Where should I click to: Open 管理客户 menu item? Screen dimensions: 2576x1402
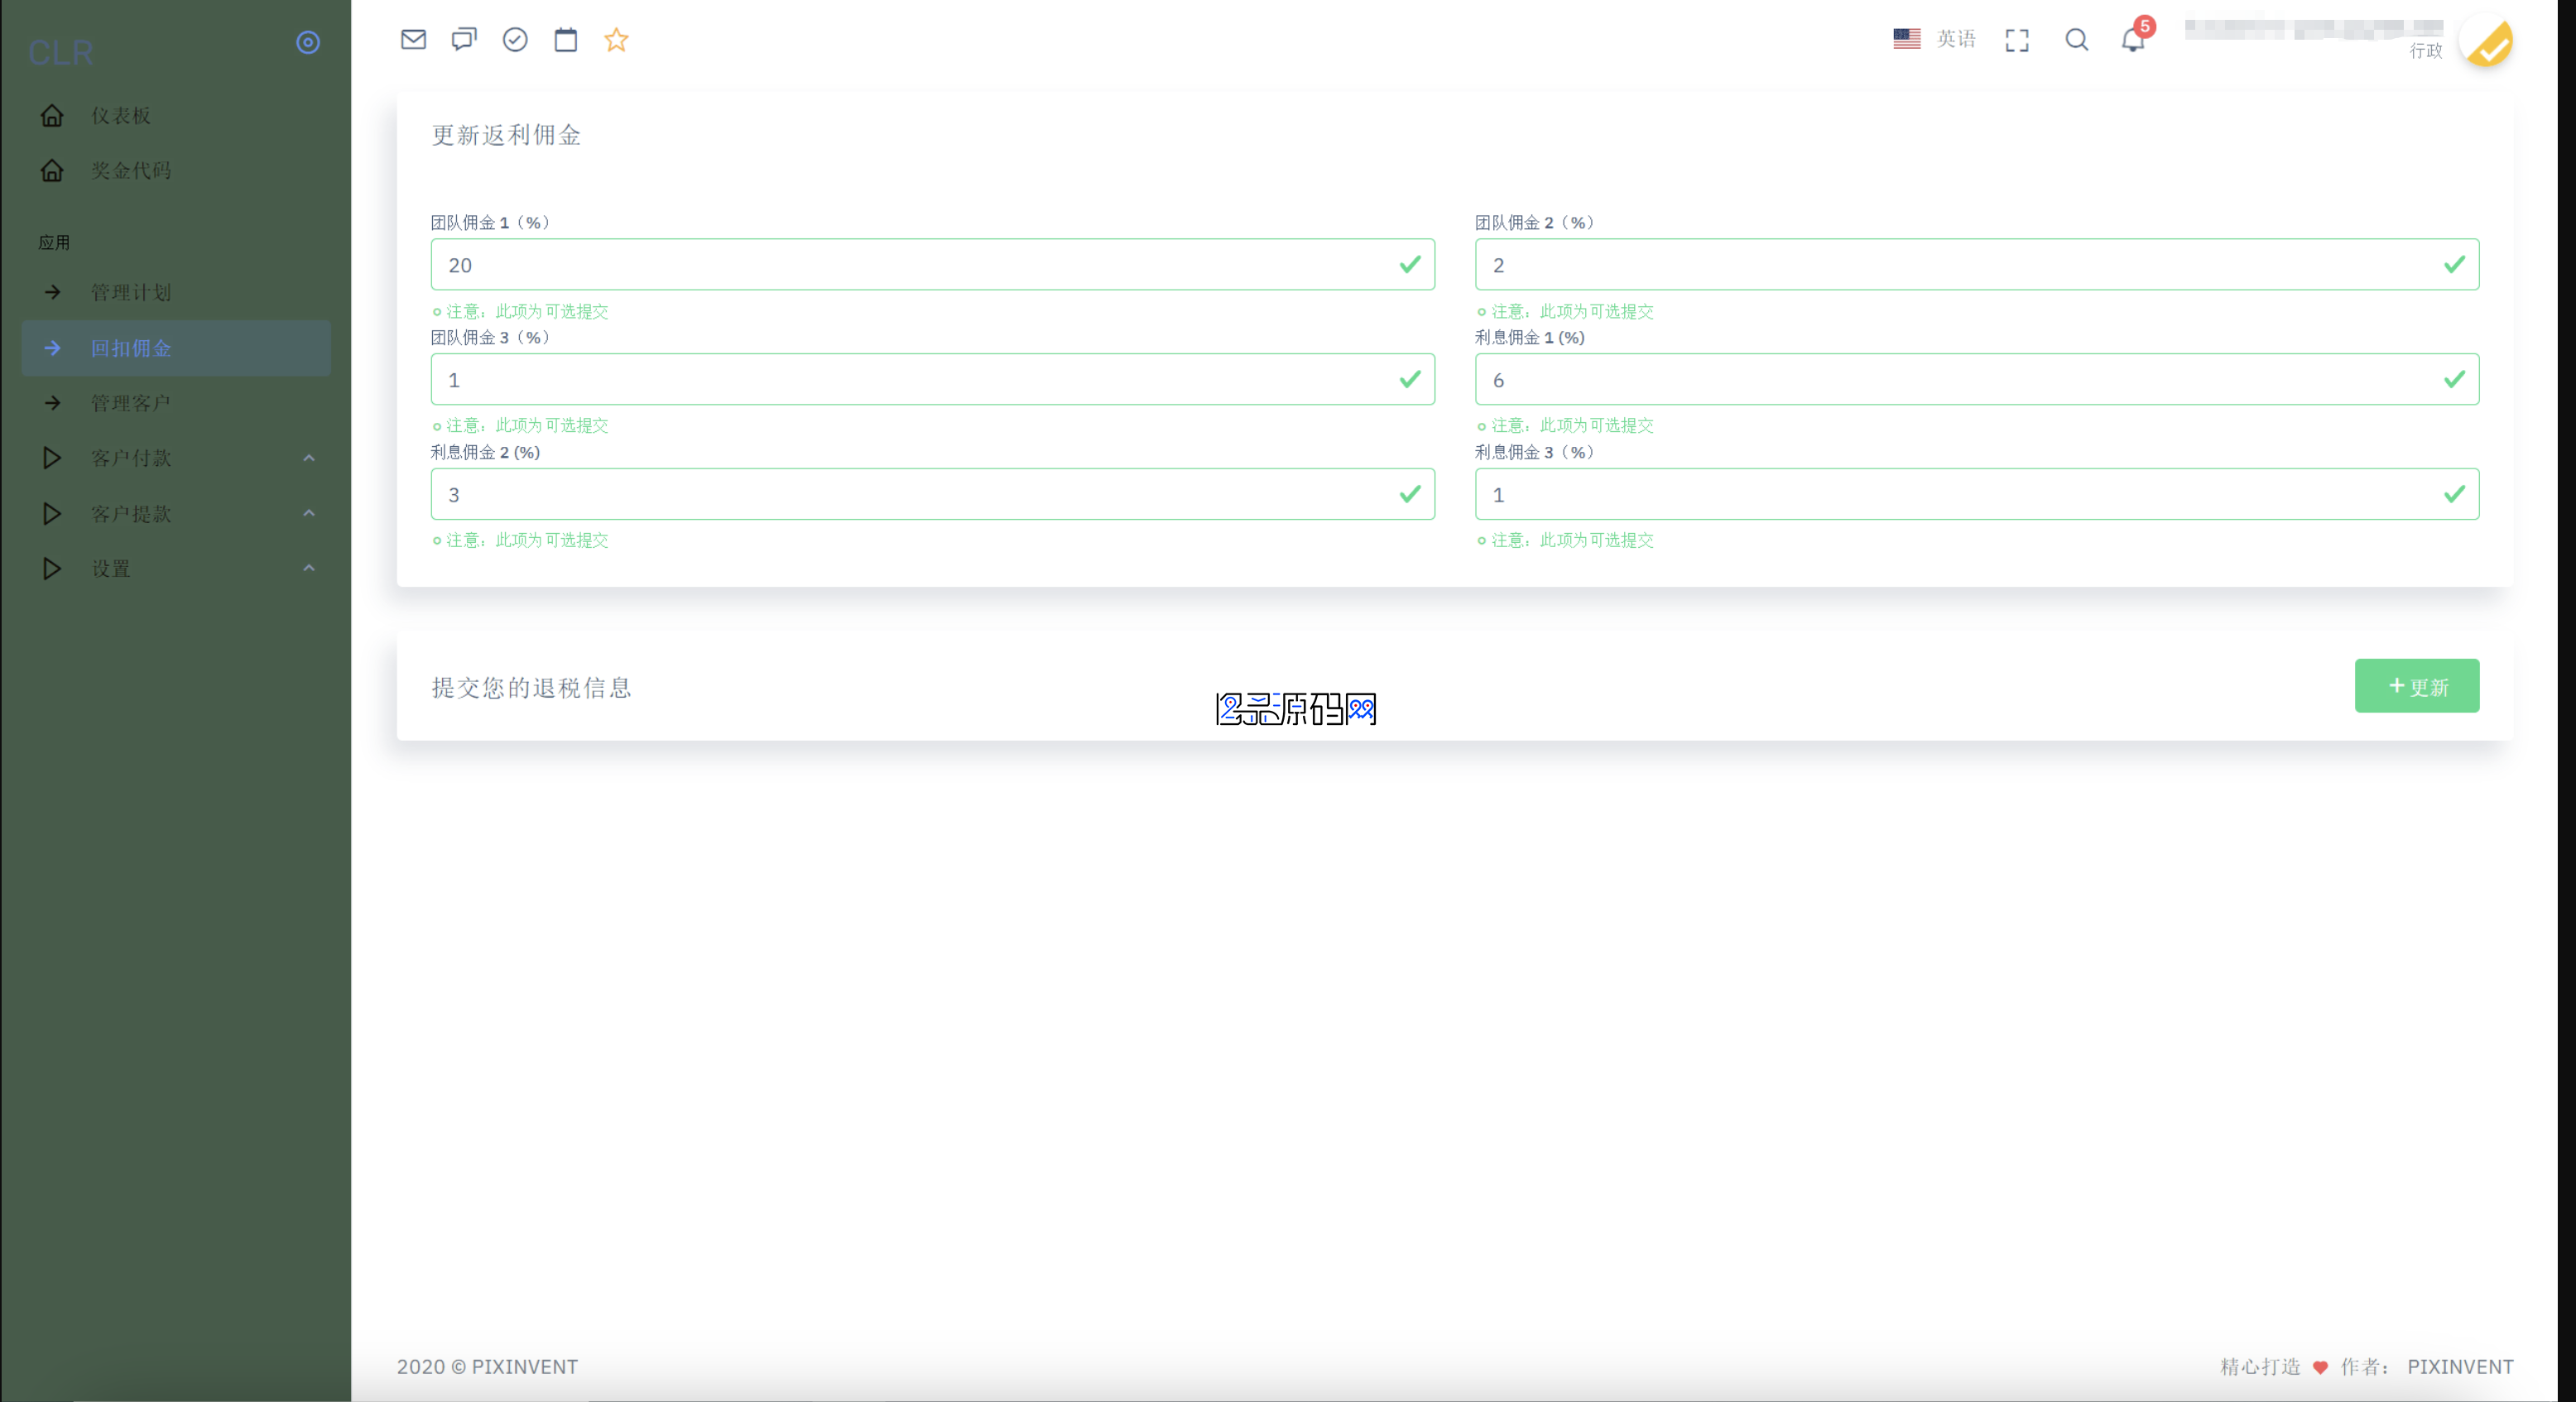pyautogui.click(x=176, y=403)
